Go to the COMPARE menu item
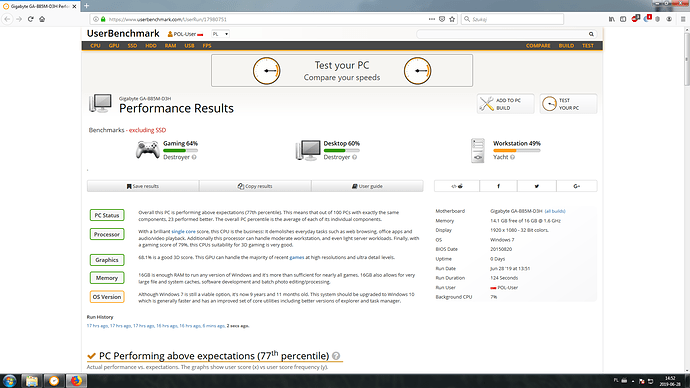Viewport: 690px width, 388px height. 538,46
